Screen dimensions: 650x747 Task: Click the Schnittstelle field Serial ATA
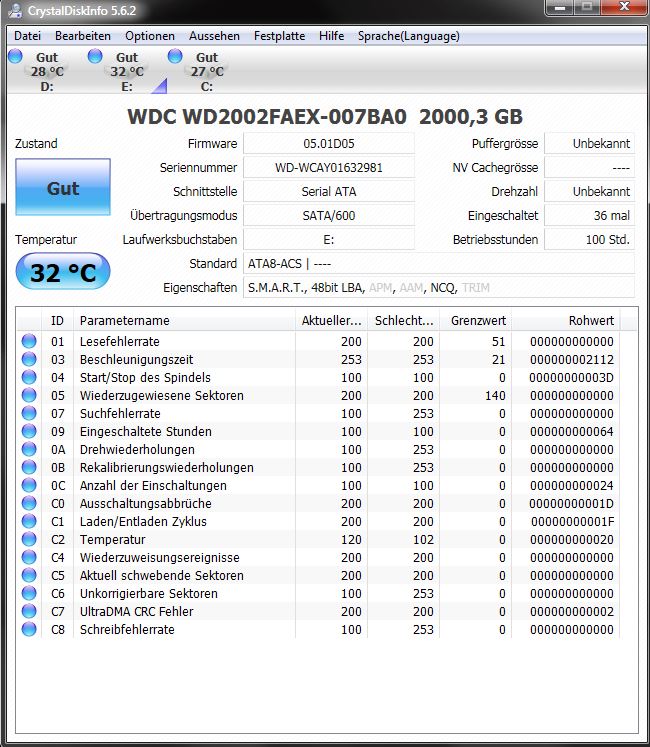(329, 192)
